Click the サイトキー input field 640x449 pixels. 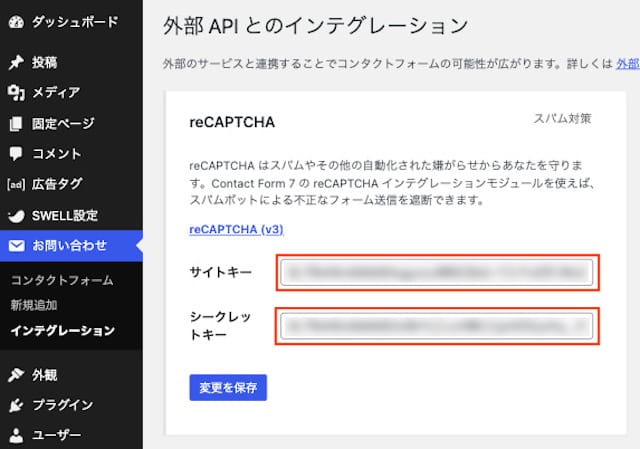(x=437, y=273)
